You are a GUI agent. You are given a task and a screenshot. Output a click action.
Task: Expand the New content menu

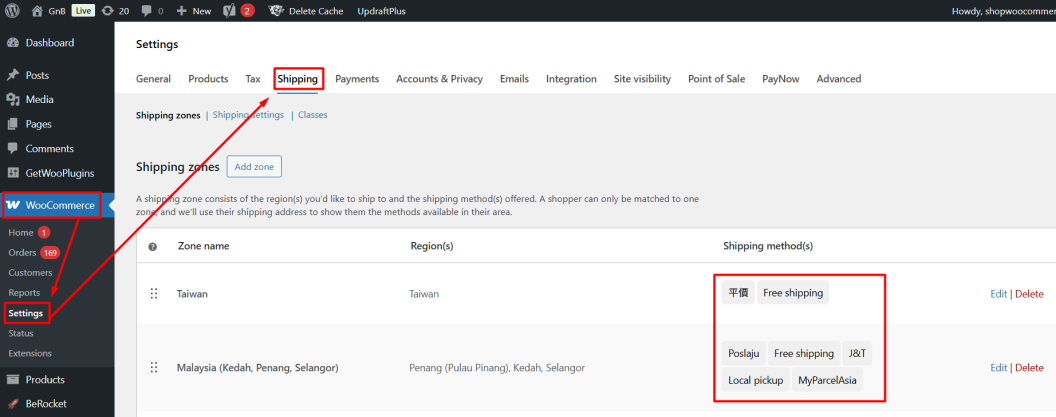[x=193, y=11]
